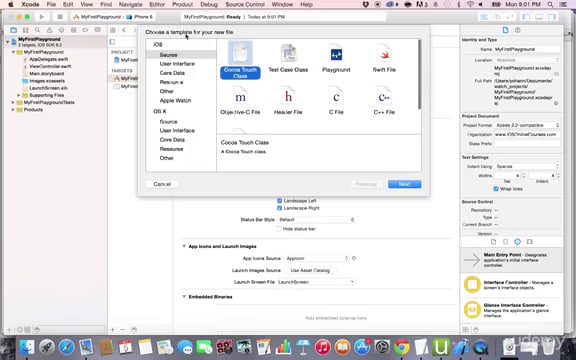Open the App Icons Source dropdown
Viewport: 576px width, 360px height.
coord(316,259)
